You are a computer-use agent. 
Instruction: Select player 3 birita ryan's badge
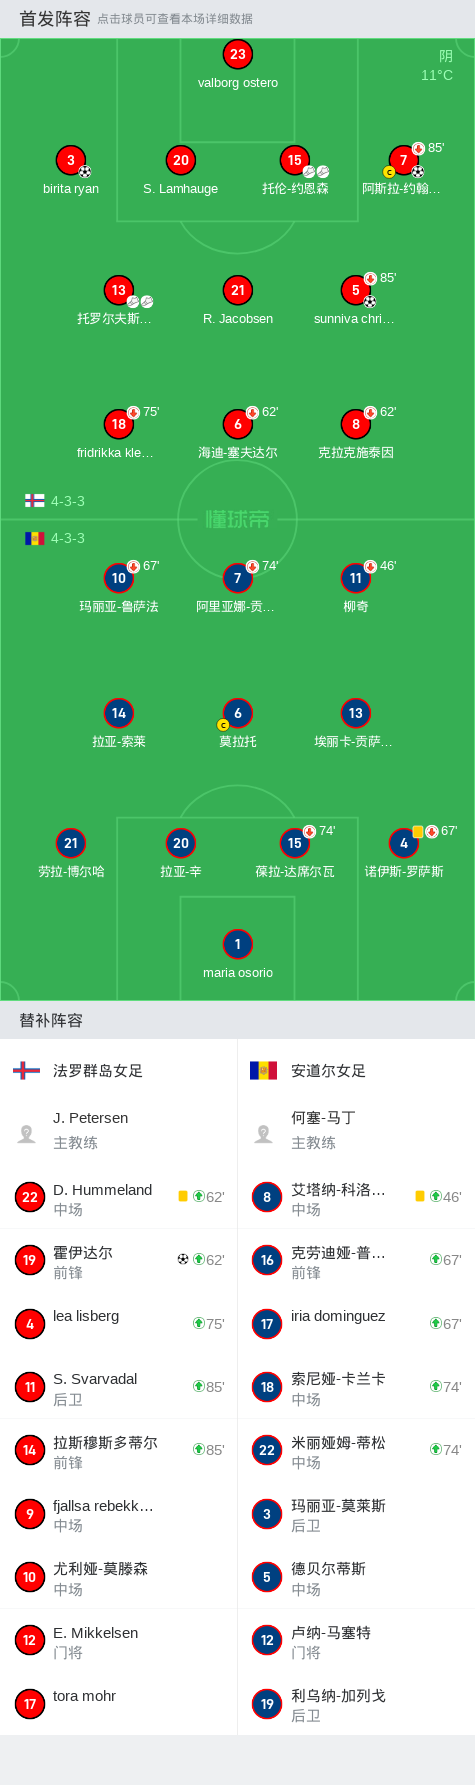pos(71,160)
